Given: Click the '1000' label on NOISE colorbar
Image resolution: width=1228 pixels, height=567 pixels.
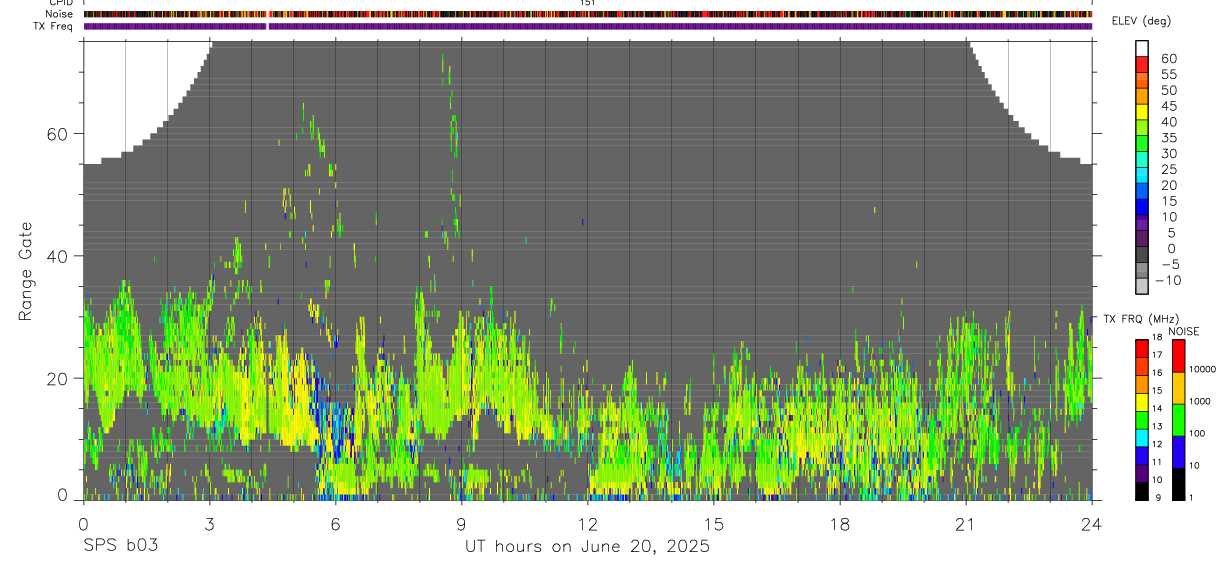Looking at the screenshot, I should (x=1202, y=401).
